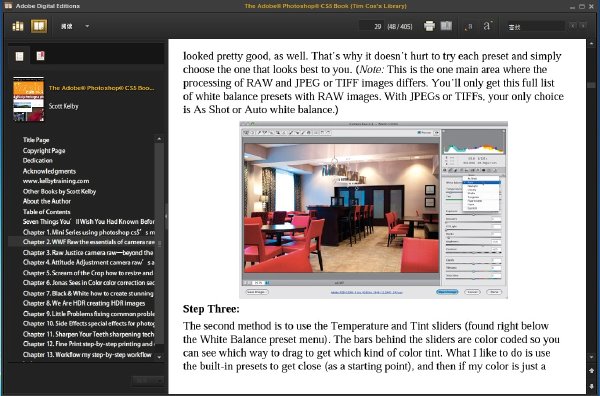The image size is (600, 396).
Task: Select the Reading view book icon
Action: click(39, 26)
